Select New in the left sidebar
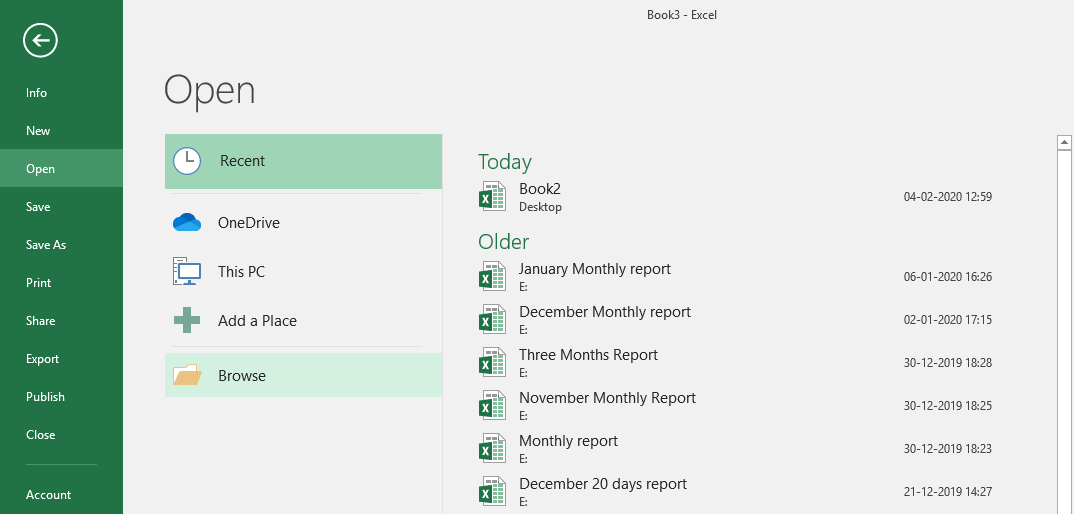 point(38,130)
